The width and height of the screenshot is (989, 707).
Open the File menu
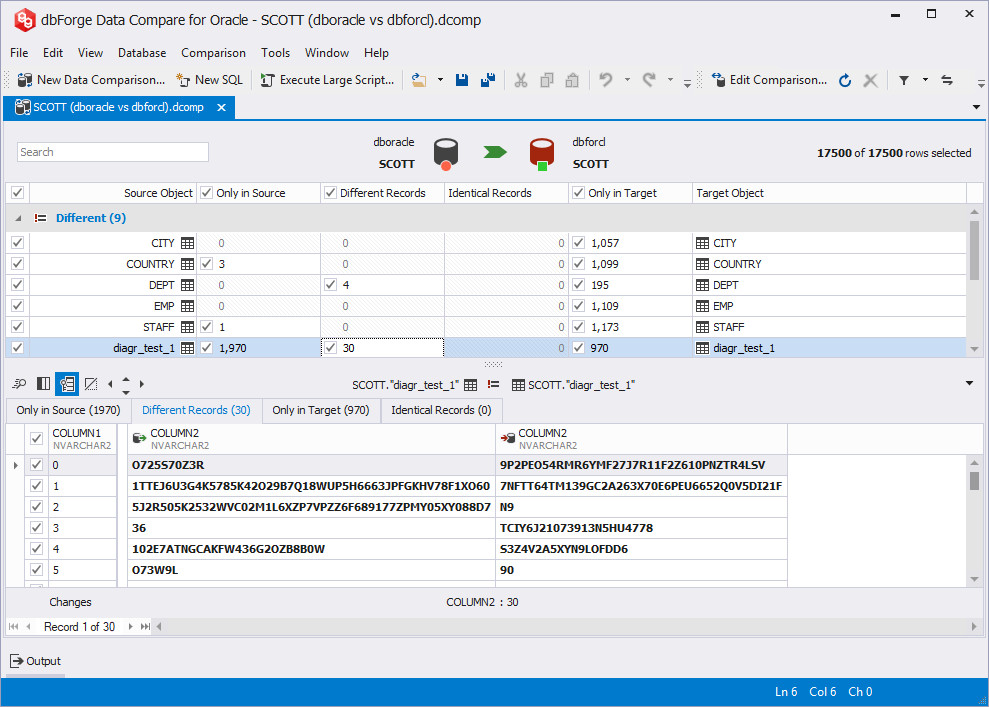coord(19,53)
